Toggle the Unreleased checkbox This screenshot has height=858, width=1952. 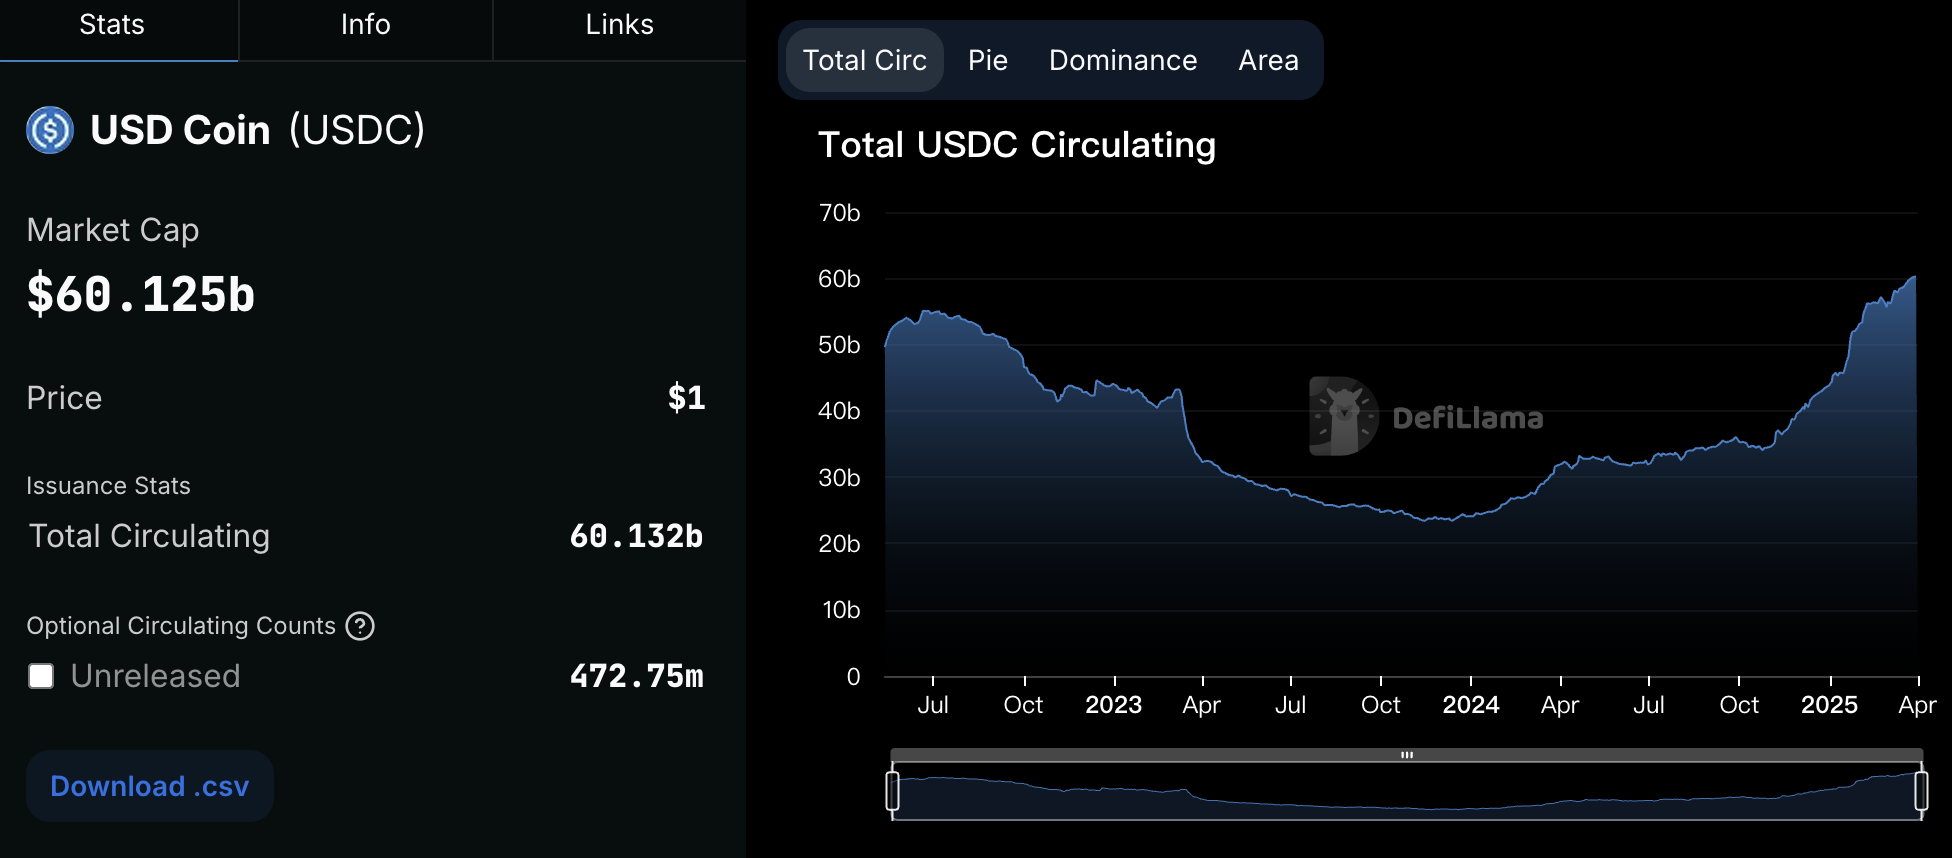point(41,677)
